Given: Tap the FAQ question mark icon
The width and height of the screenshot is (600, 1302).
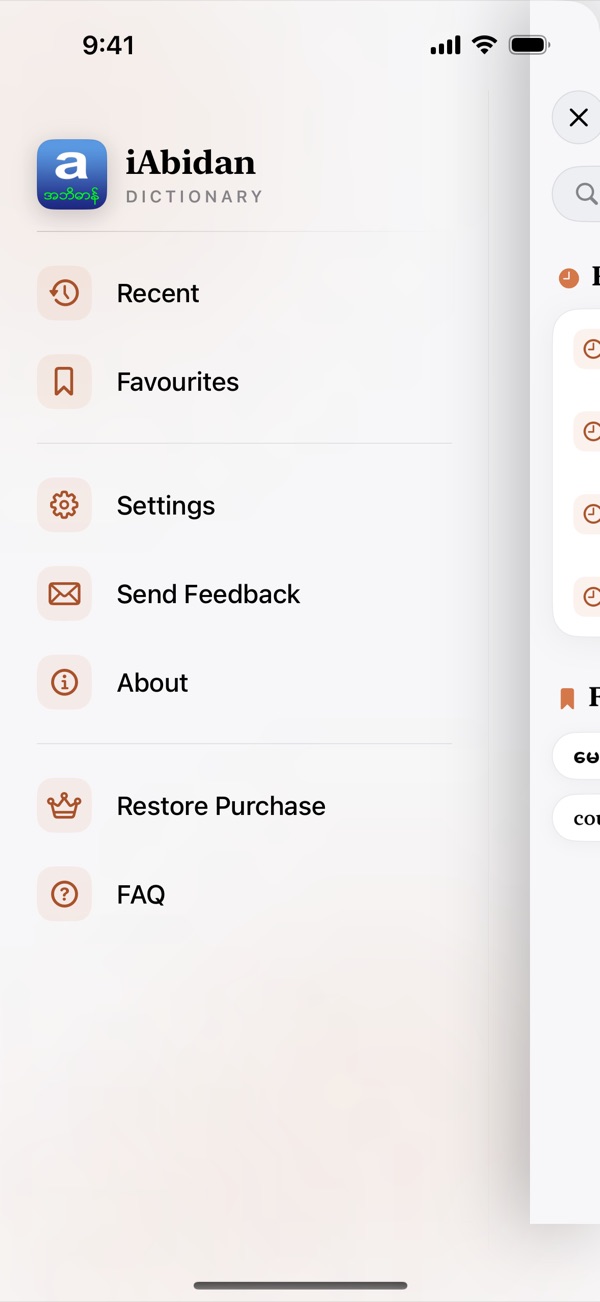Looking at the screenshot, I should click(64, 894).
